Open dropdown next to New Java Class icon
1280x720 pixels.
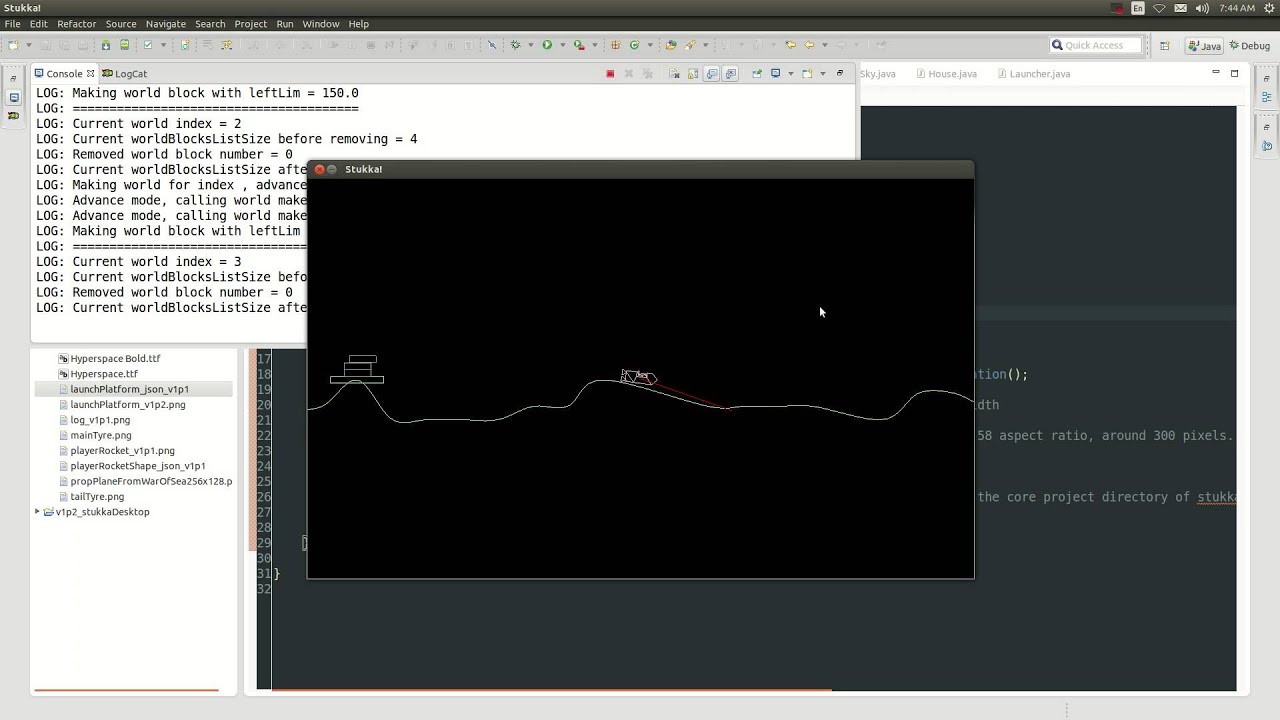coord(650,45)
